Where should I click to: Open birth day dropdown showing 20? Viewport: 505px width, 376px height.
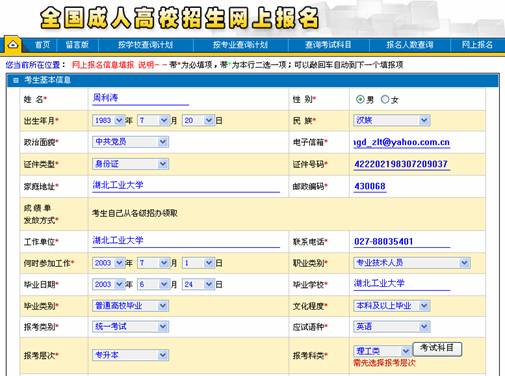[198, 120]
